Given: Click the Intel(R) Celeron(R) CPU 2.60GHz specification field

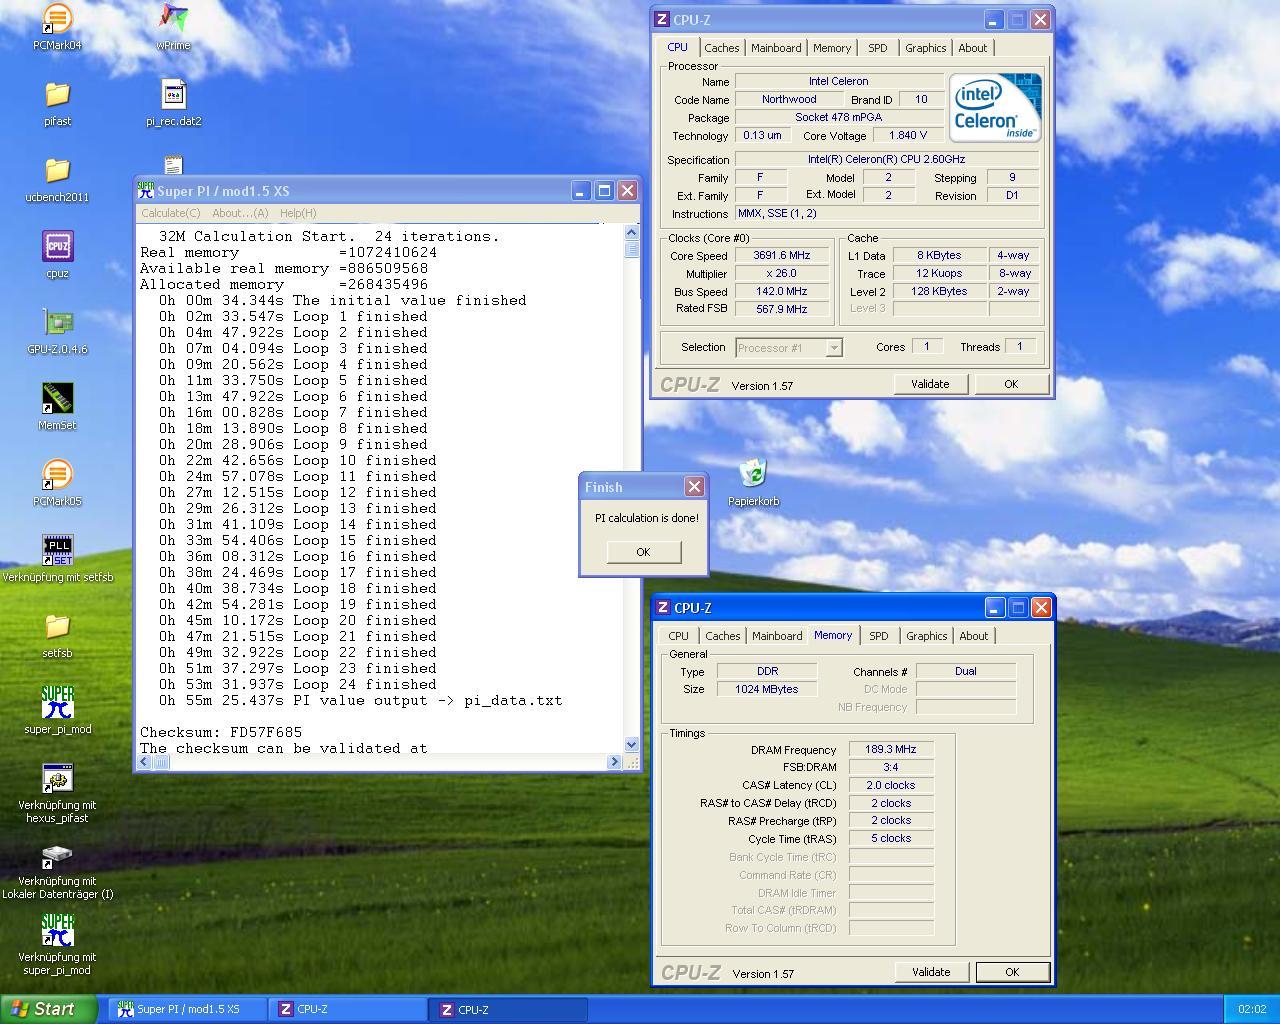Looking at the screenshot, I should (x=887, y=159).
